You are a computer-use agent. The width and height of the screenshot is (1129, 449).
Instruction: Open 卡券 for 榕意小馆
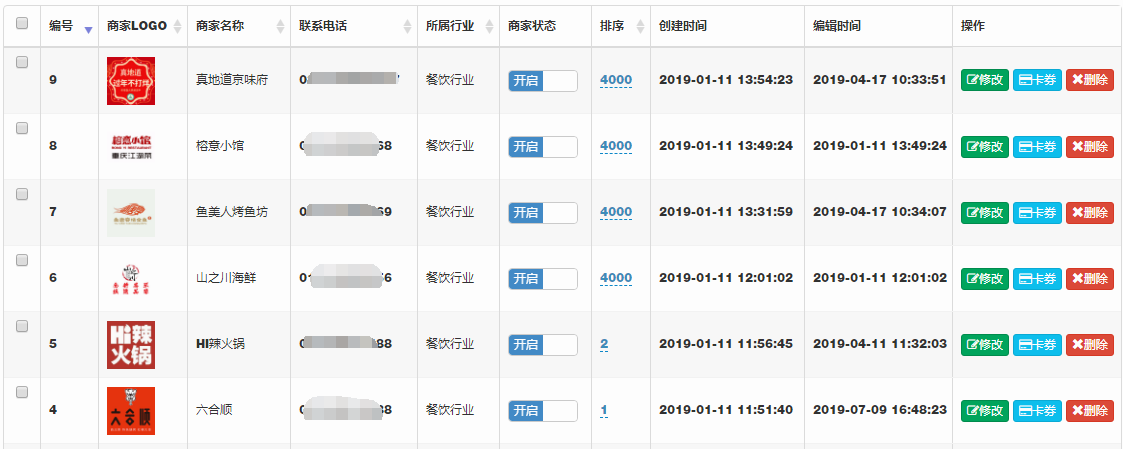pos(1038,146)
